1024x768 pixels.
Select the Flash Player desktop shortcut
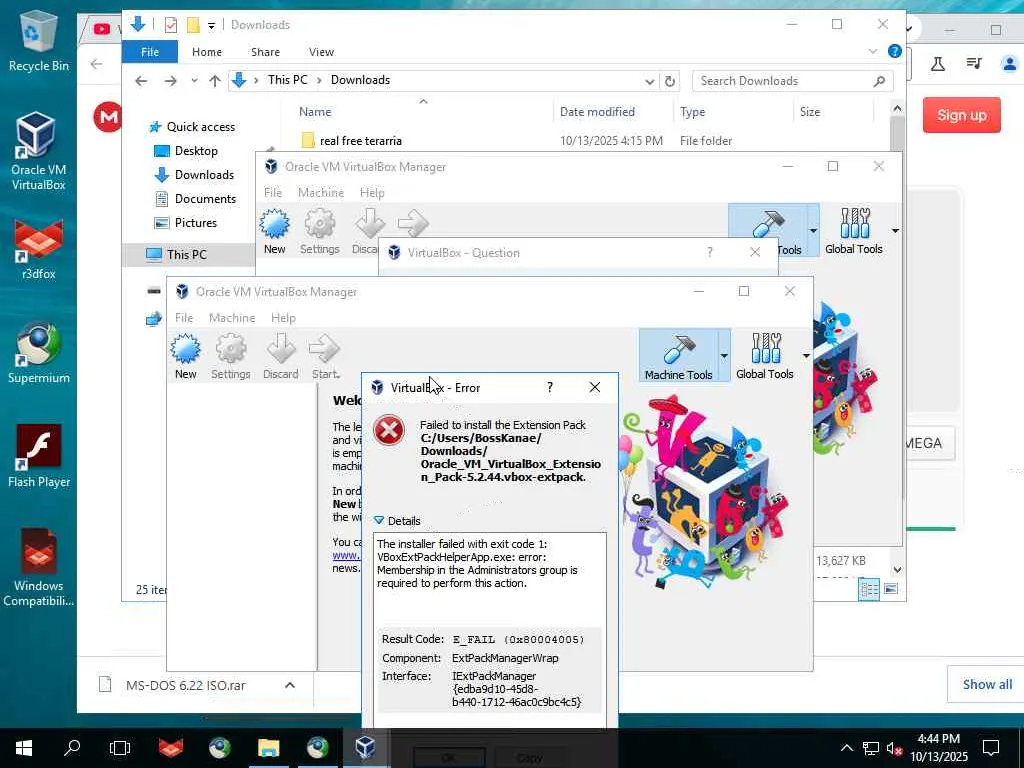coord(39,456)
